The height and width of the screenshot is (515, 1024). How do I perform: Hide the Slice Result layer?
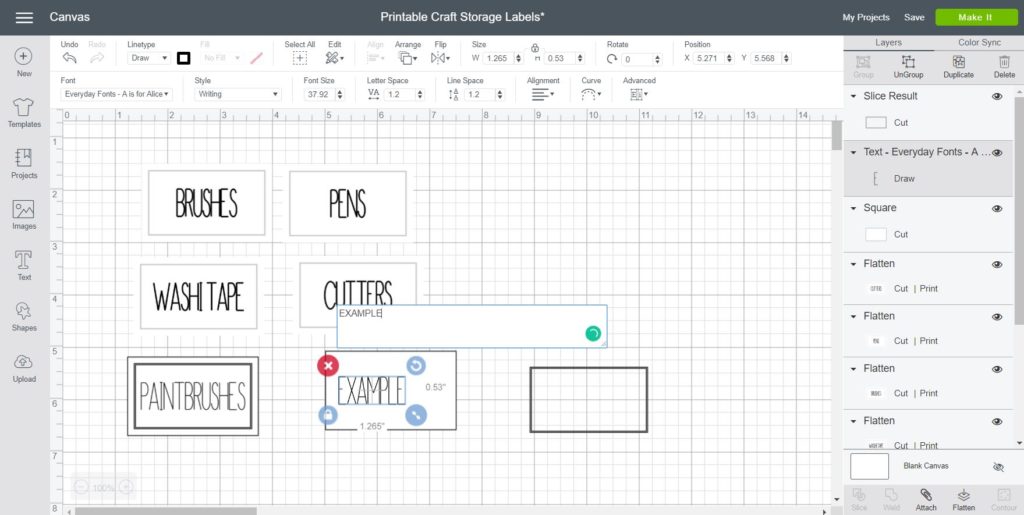[997, 96]
